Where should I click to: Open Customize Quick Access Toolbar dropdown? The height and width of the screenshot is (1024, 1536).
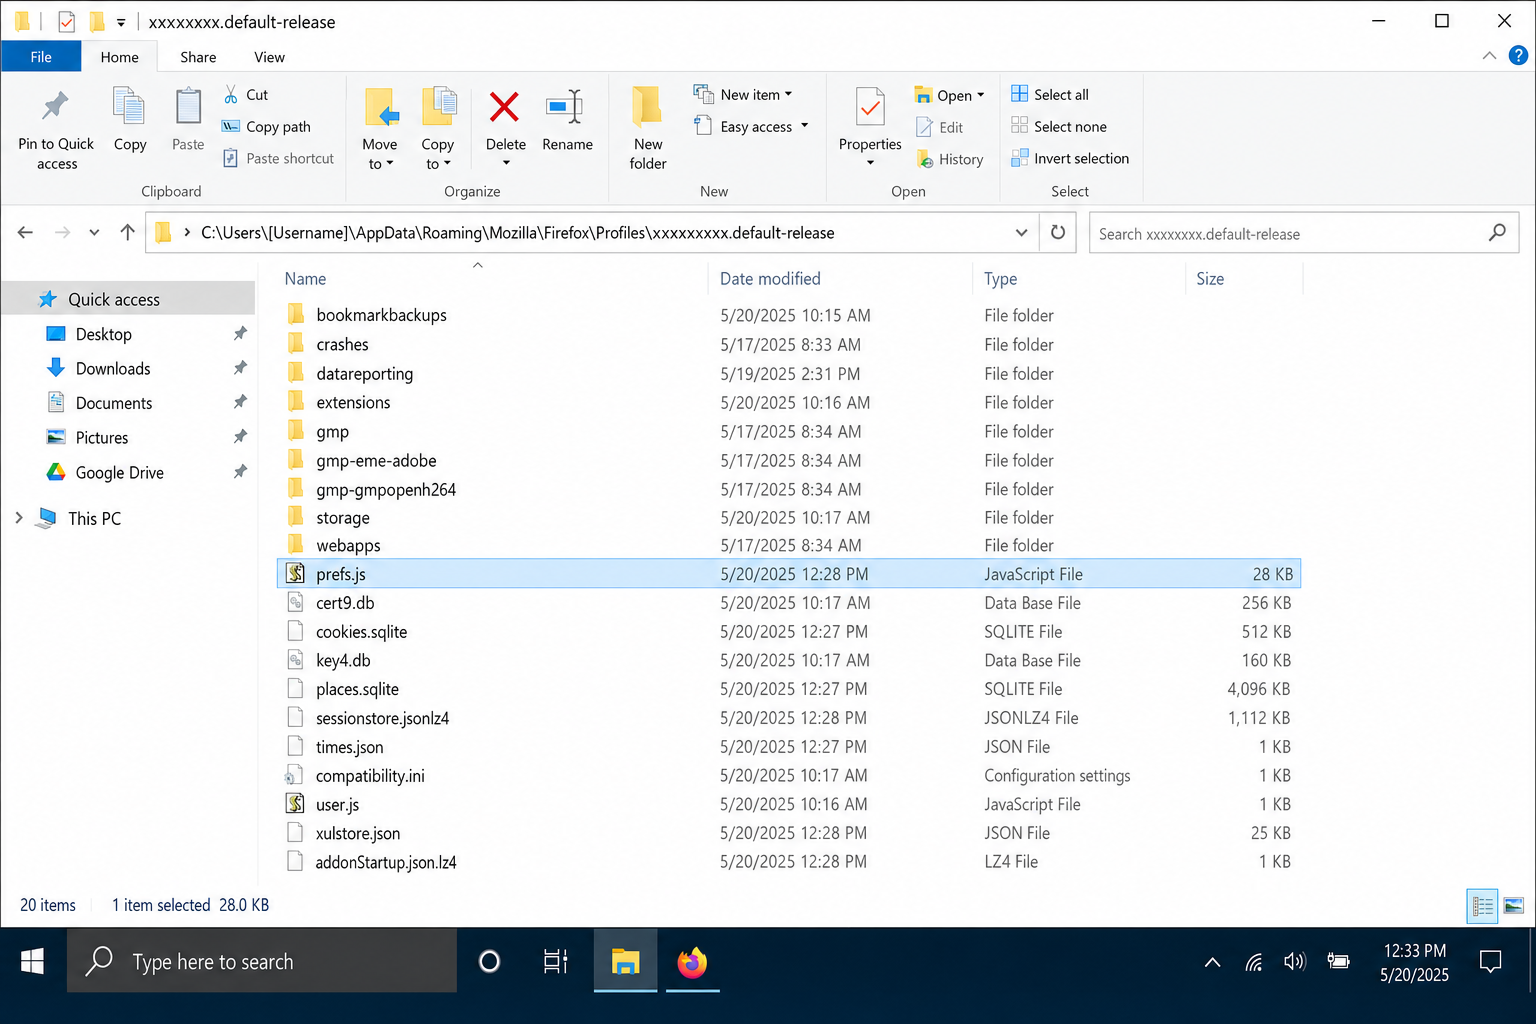click(x=120, y=22)
